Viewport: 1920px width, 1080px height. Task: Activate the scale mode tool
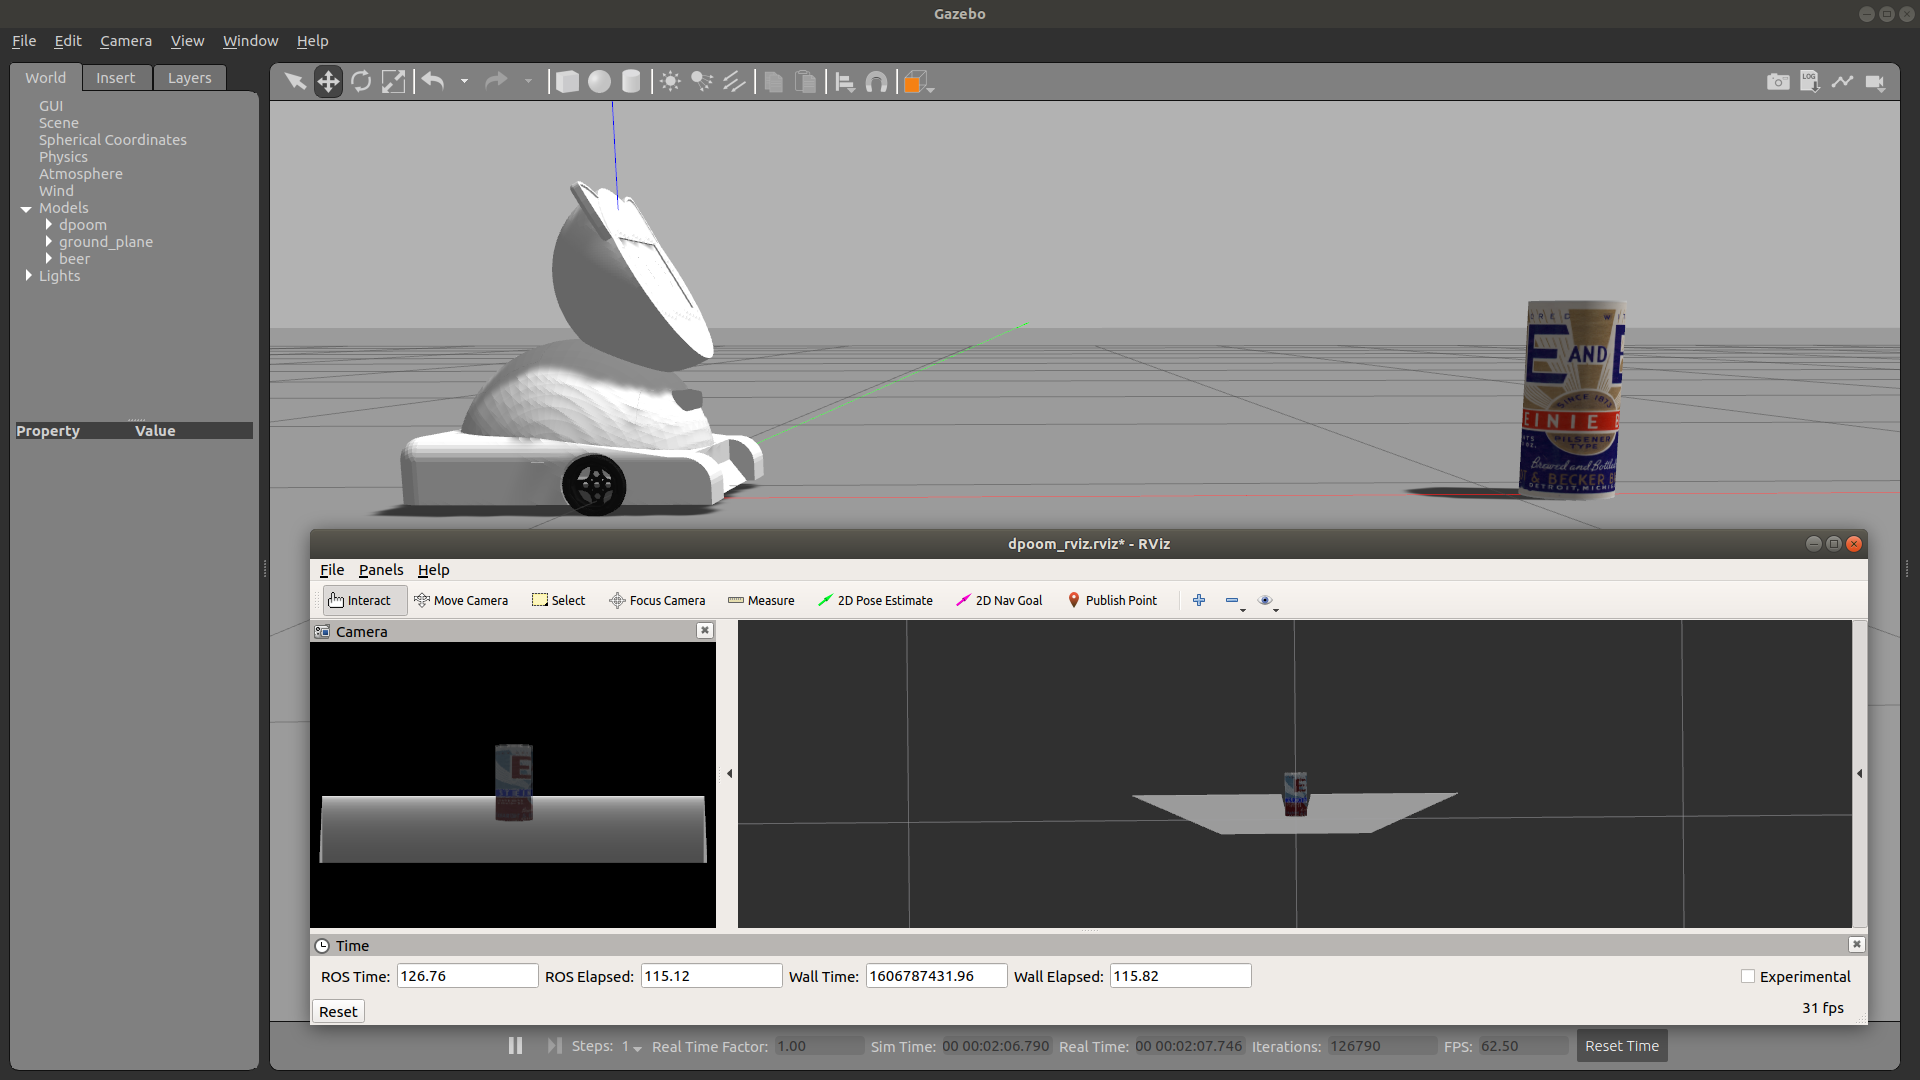pyautogui.click(x=394, y=82)
